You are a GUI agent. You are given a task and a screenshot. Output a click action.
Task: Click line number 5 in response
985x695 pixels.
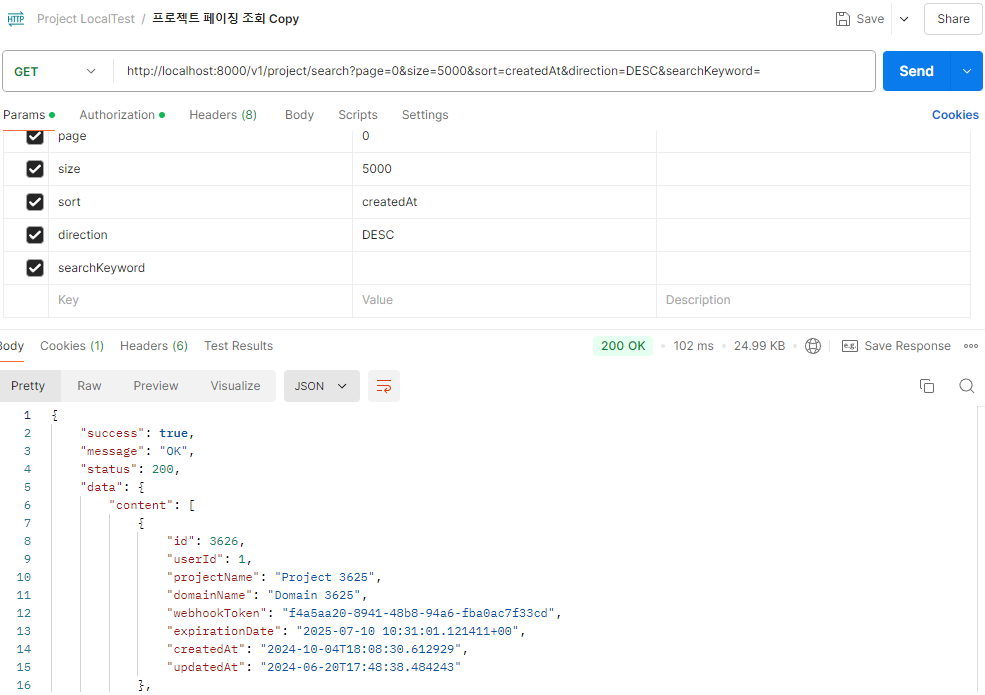coord(27,487)
